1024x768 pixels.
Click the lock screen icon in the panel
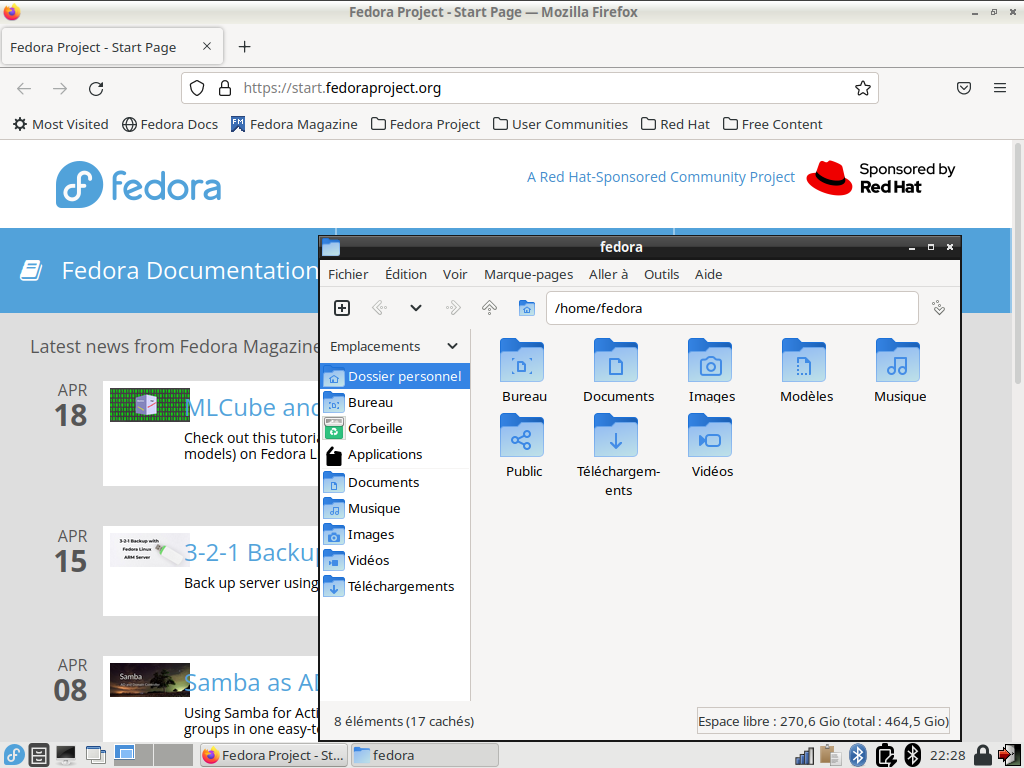click(x=983, y=756)
